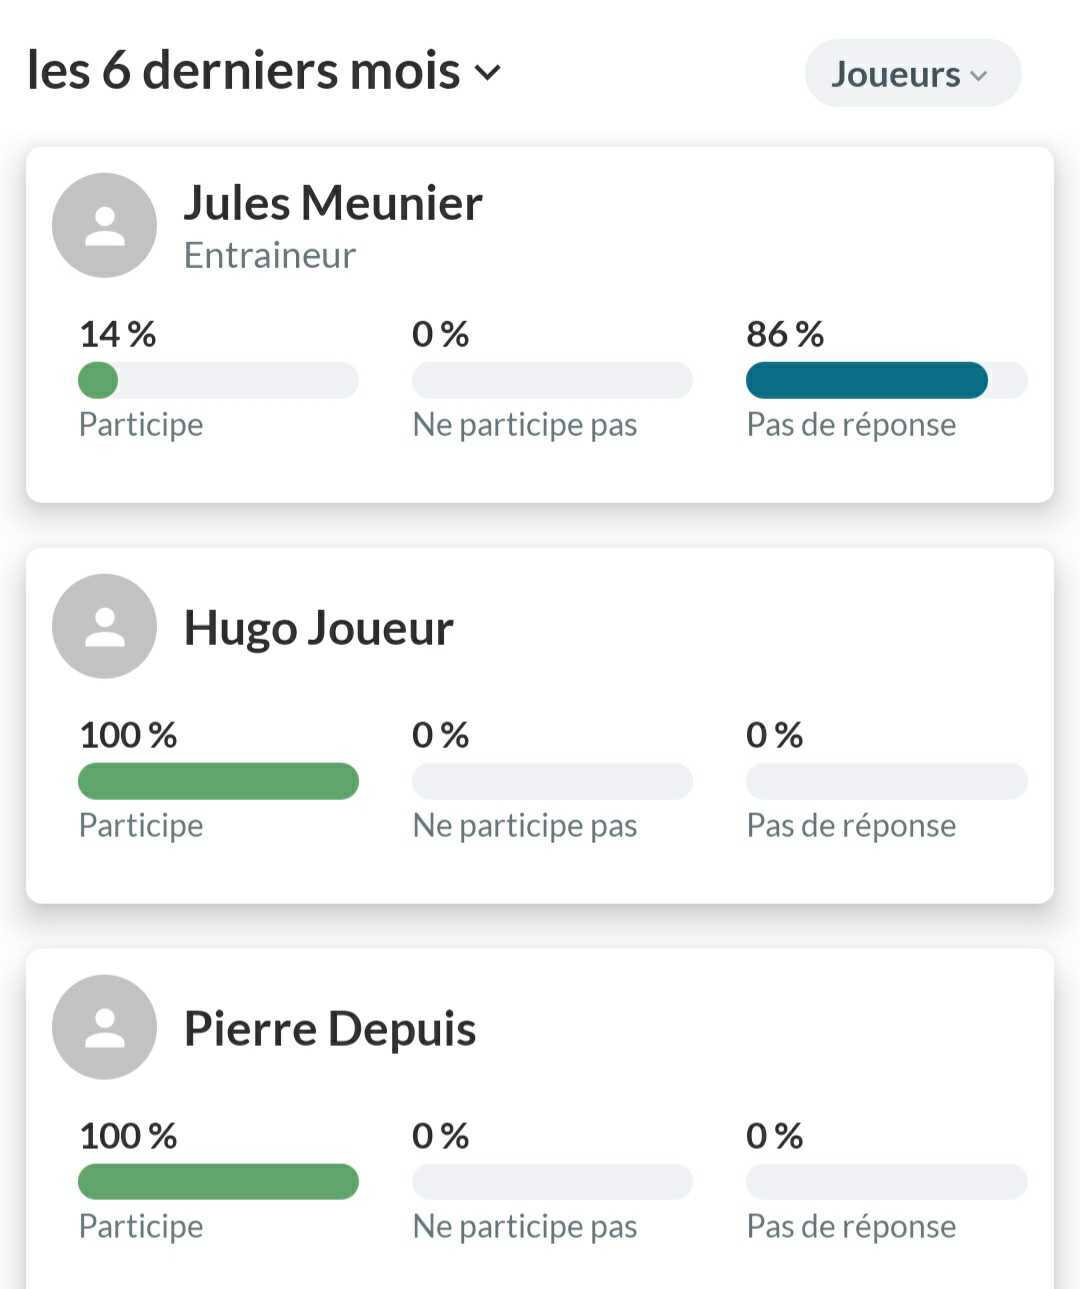Viewport: 1080px width, 1289px height.
Task: Click Pierre Depuis's 'Pas de réponse' label
Action: coord(851,1227)
